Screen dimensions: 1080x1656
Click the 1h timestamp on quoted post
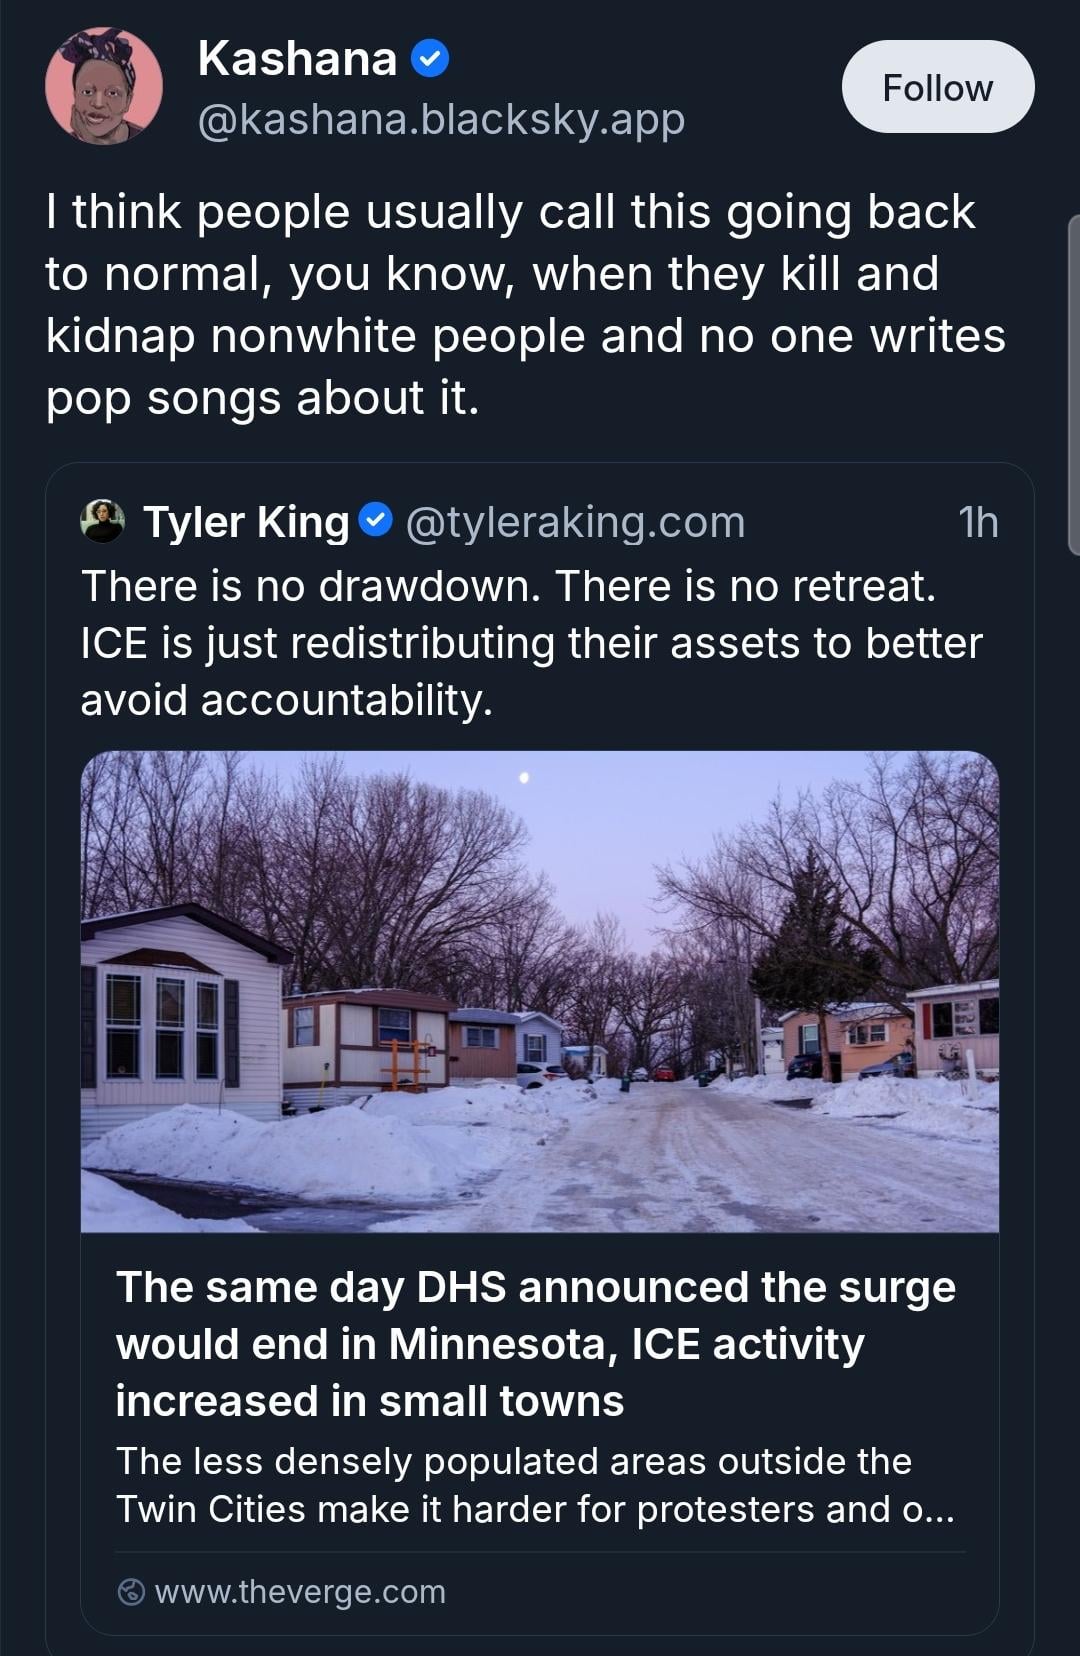click(978, 522)
